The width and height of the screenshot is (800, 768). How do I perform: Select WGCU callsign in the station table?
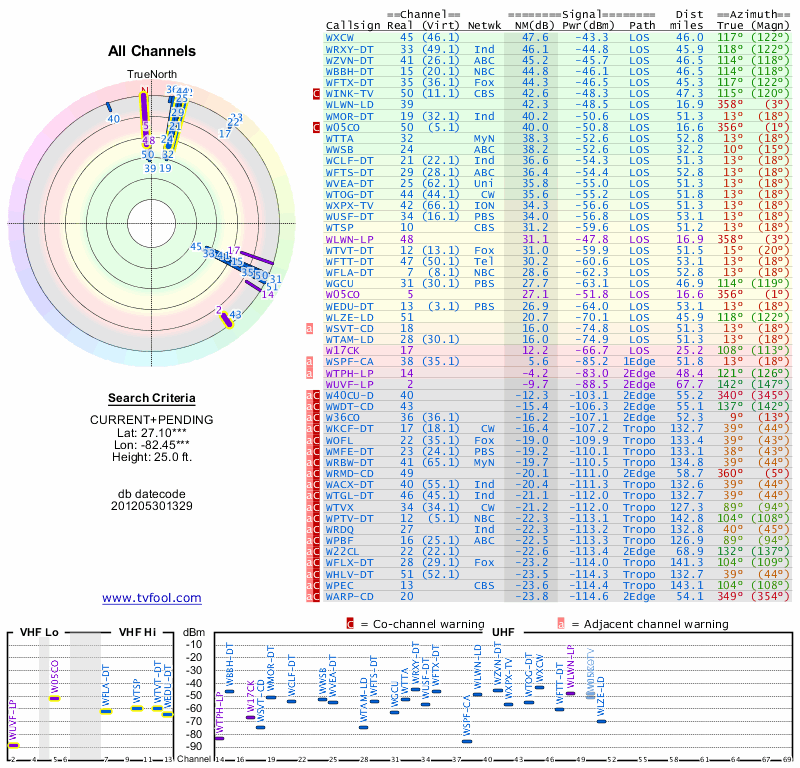coord(340,284)
